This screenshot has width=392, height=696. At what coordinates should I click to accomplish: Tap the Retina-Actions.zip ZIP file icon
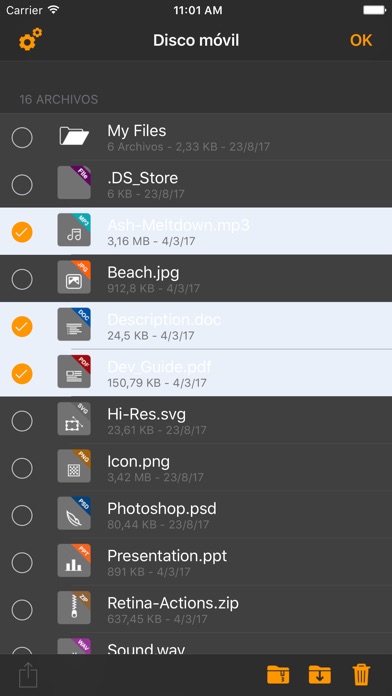click(74, 608)
